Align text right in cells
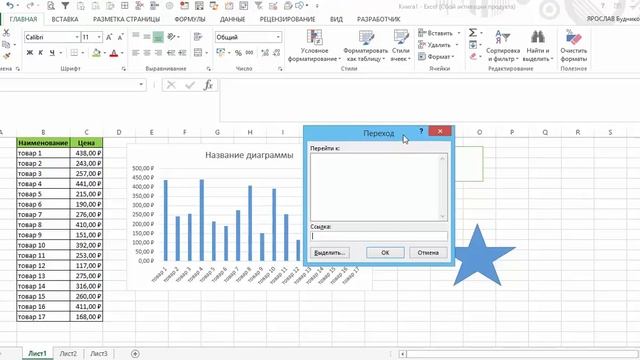 (158, 53)
